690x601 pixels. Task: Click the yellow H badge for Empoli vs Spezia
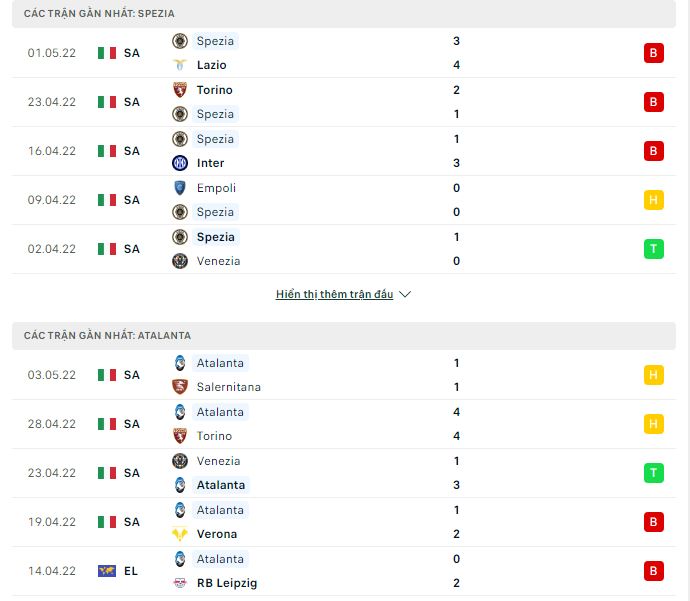[x=653, y=200]
